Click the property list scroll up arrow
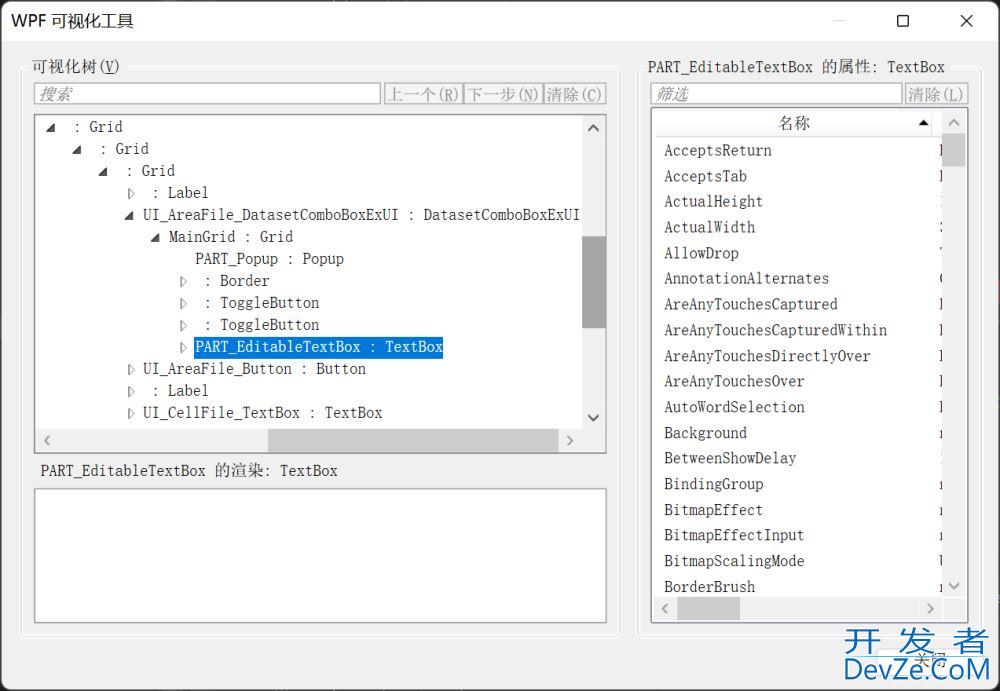Viewport: 1000px width, 691px height. tap(954, 123)
